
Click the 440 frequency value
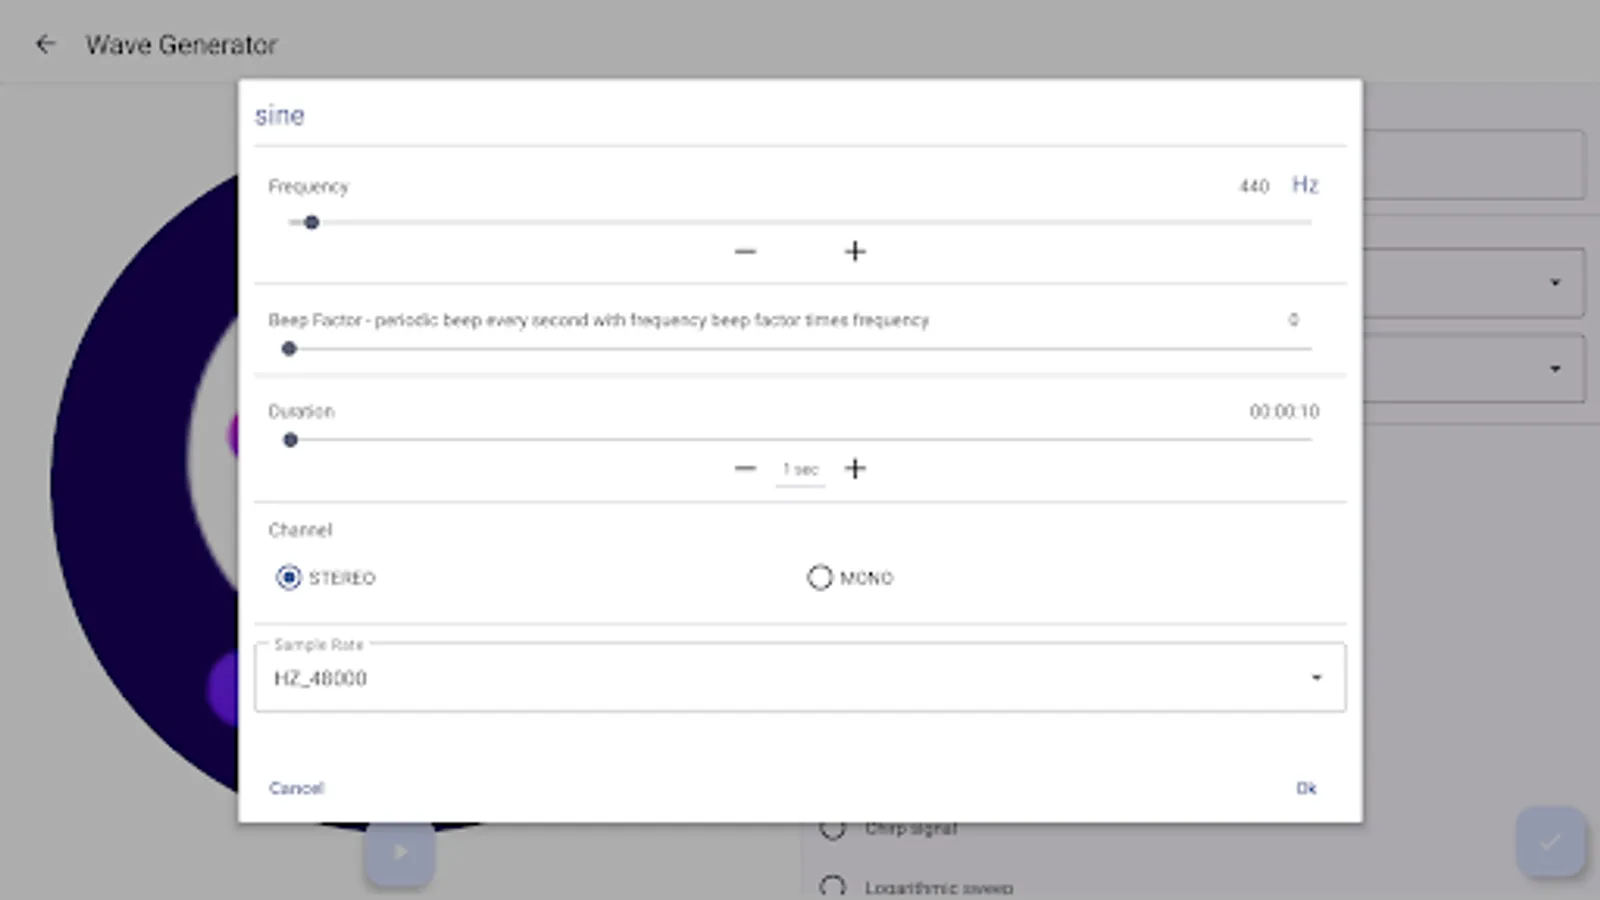click(1254, 186)
